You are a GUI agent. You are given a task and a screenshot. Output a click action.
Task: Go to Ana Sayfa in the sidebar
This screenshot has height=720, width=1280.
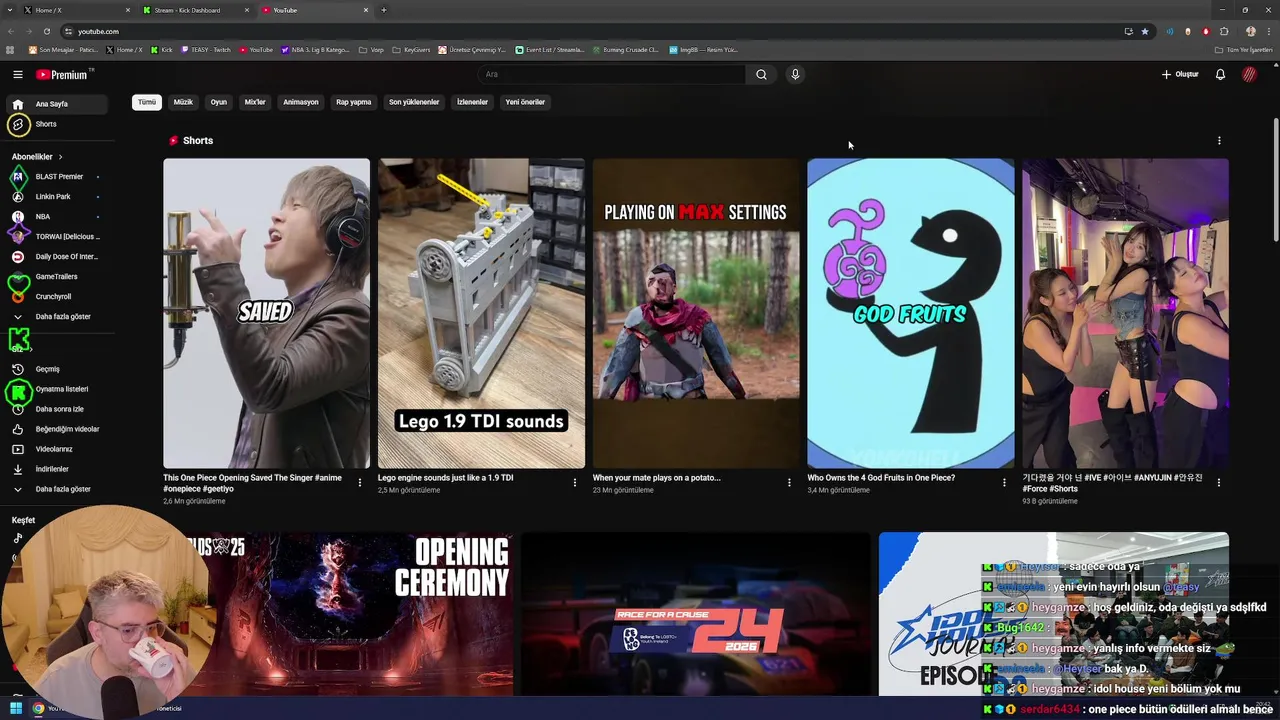coord(57,104)
